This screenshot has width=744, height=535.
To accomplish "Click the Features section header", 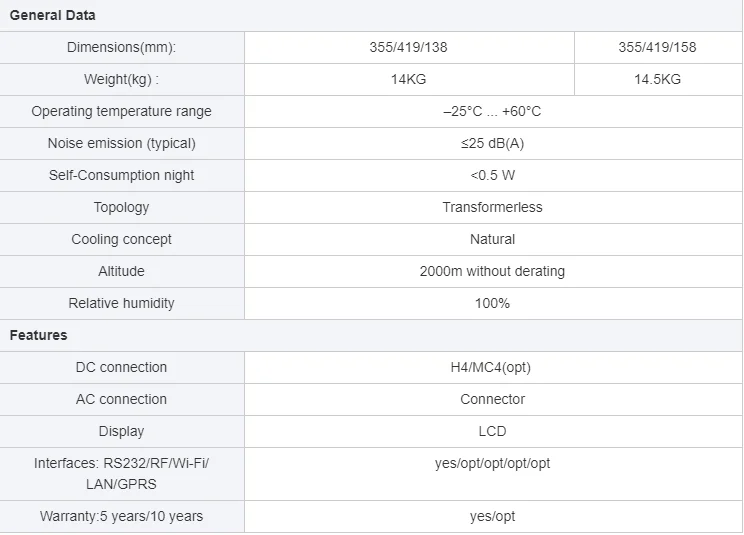I will click(x=39, y=335).
